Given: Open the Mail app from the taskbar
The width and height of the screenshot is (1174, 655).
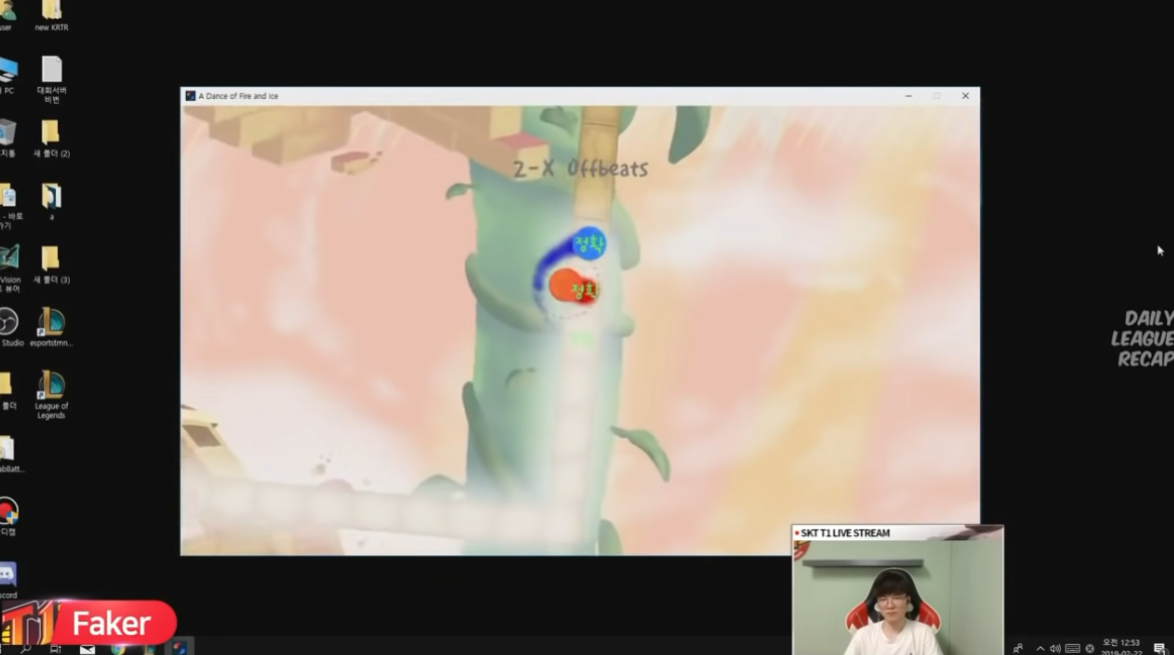Looking at the screenshot, I should click(x=88, y=648).
